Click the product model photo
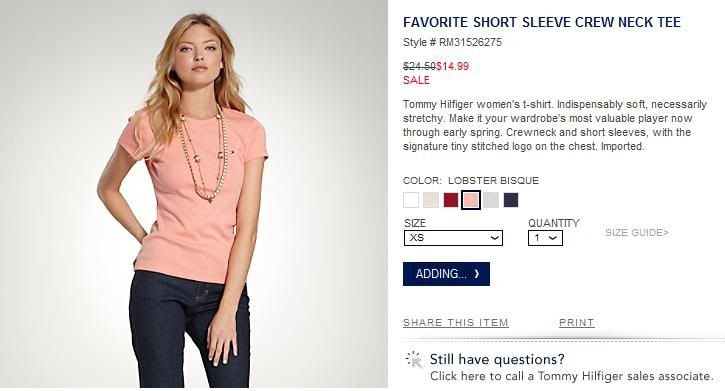This screenshot has width=725, height=391. point(194,194)
